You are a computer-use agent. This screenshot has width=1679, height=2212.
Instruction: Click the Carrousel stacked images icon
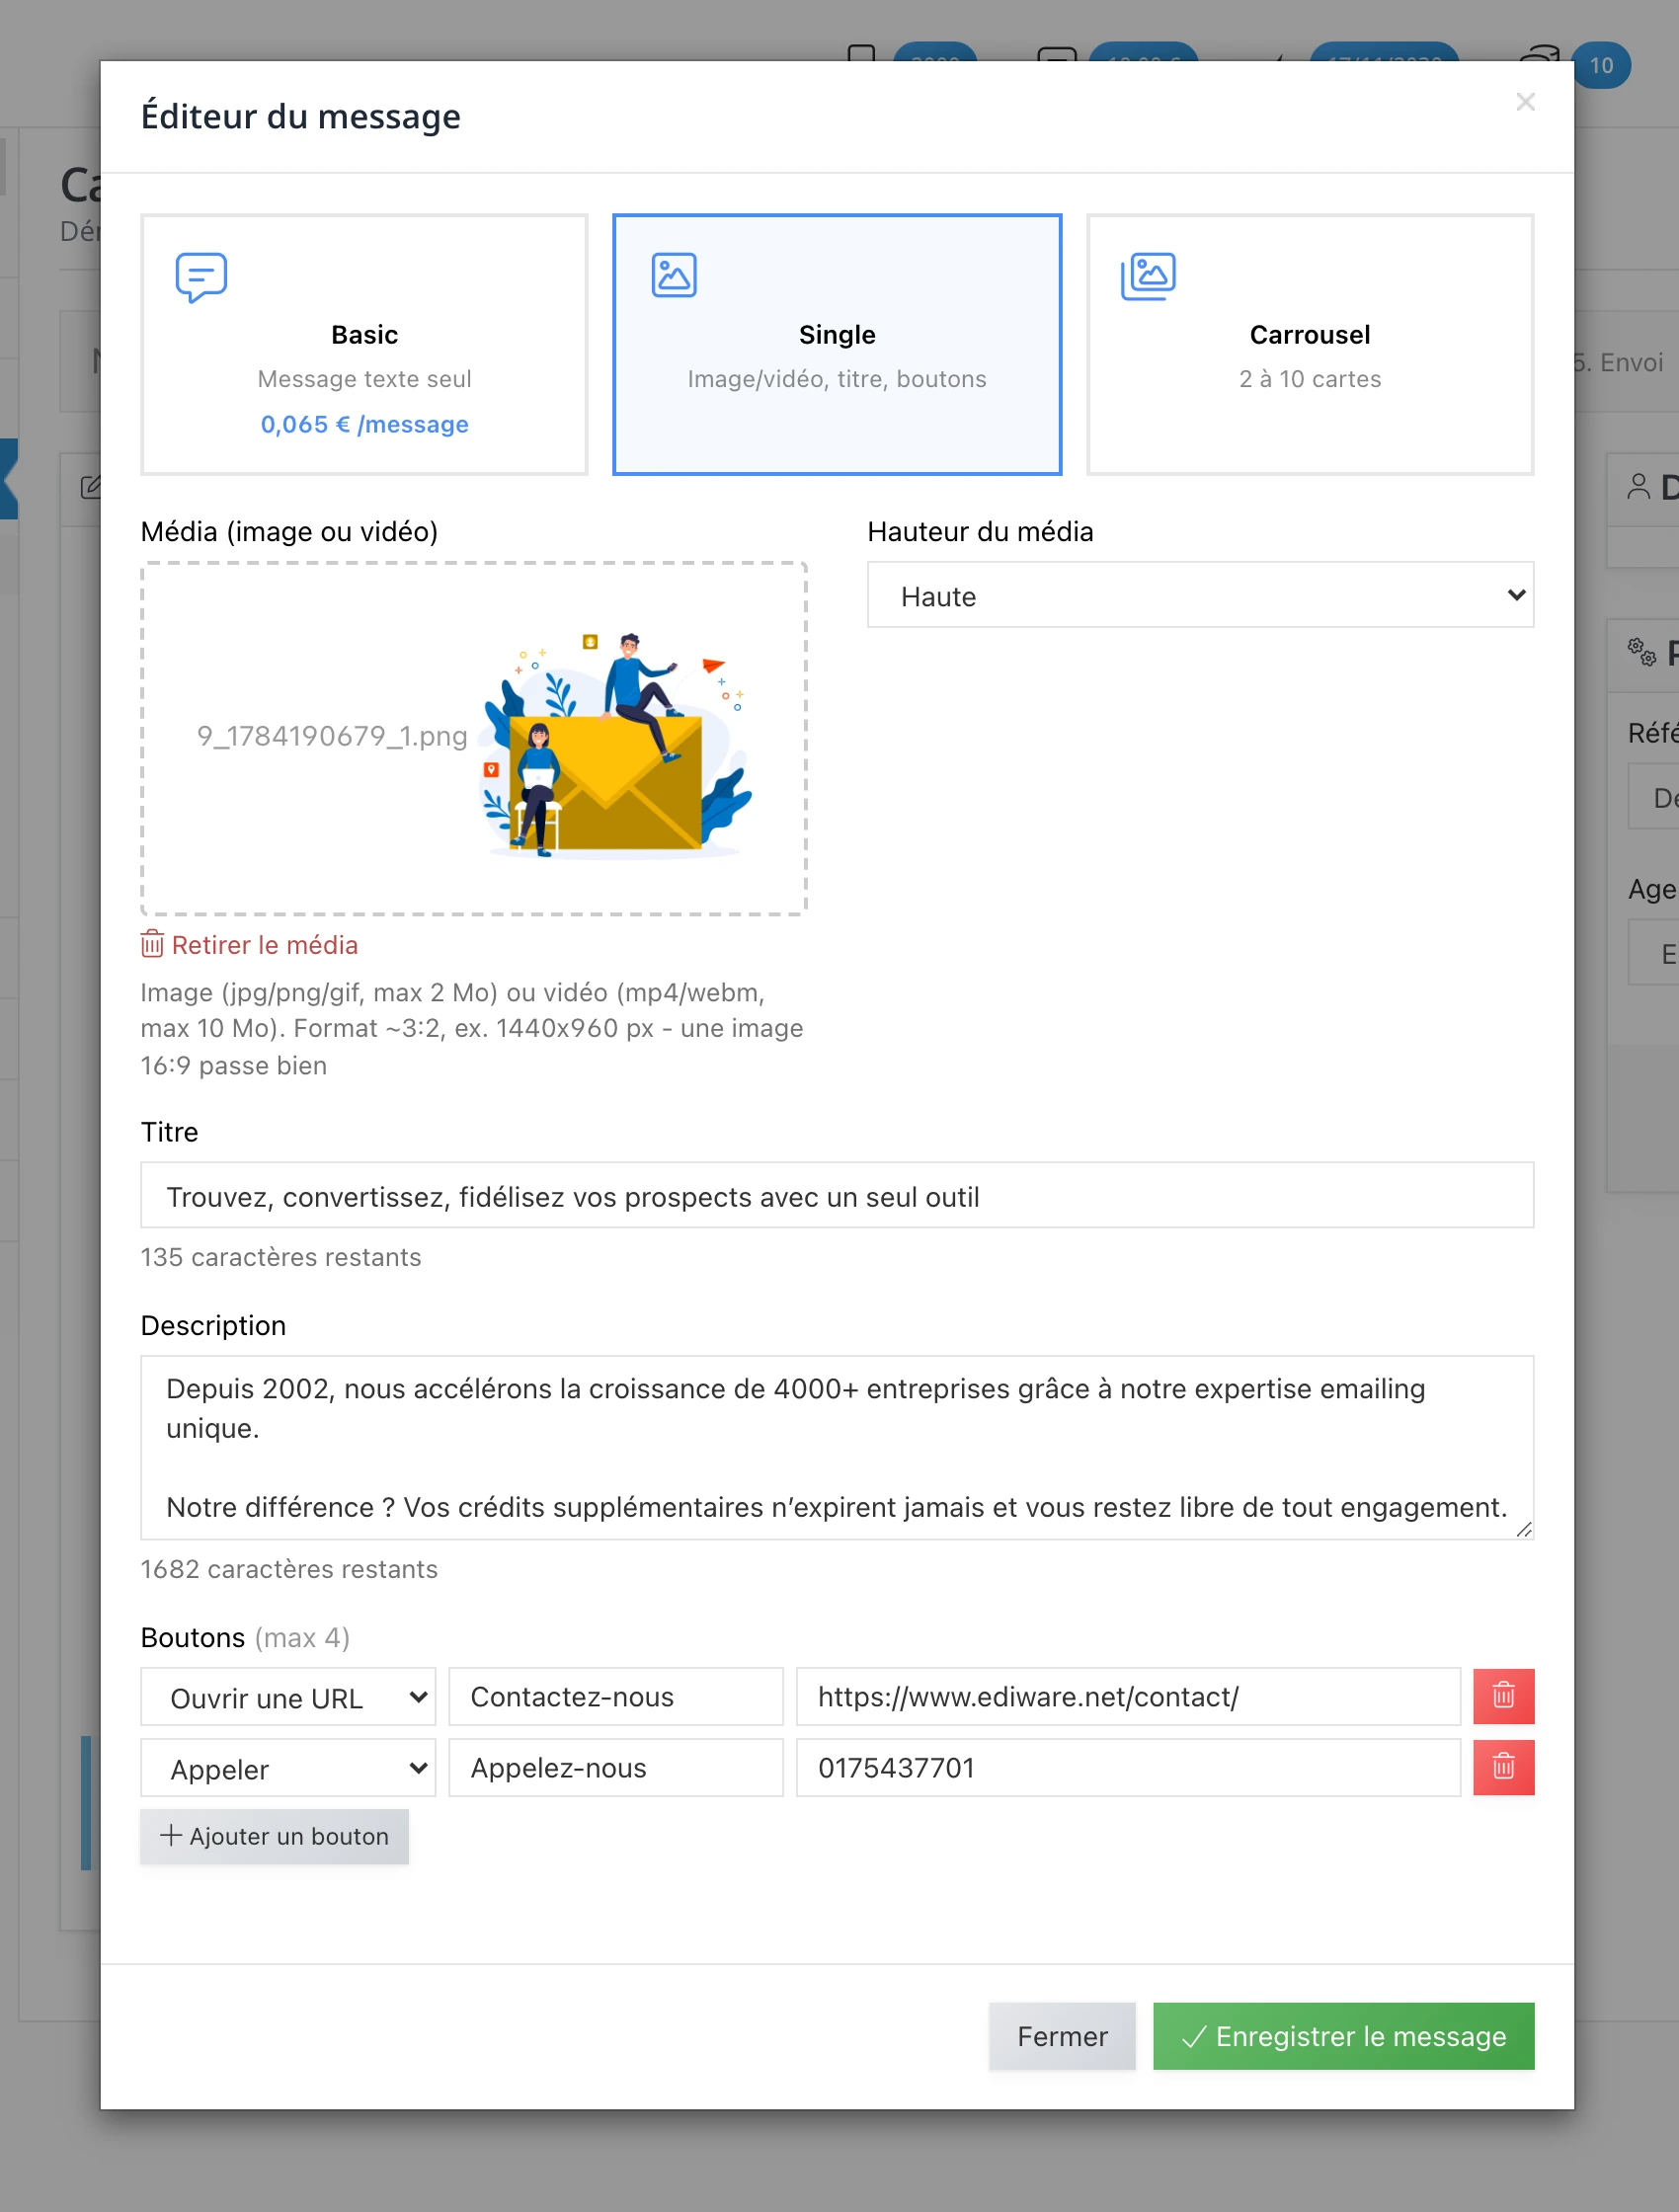(1148, 276)
